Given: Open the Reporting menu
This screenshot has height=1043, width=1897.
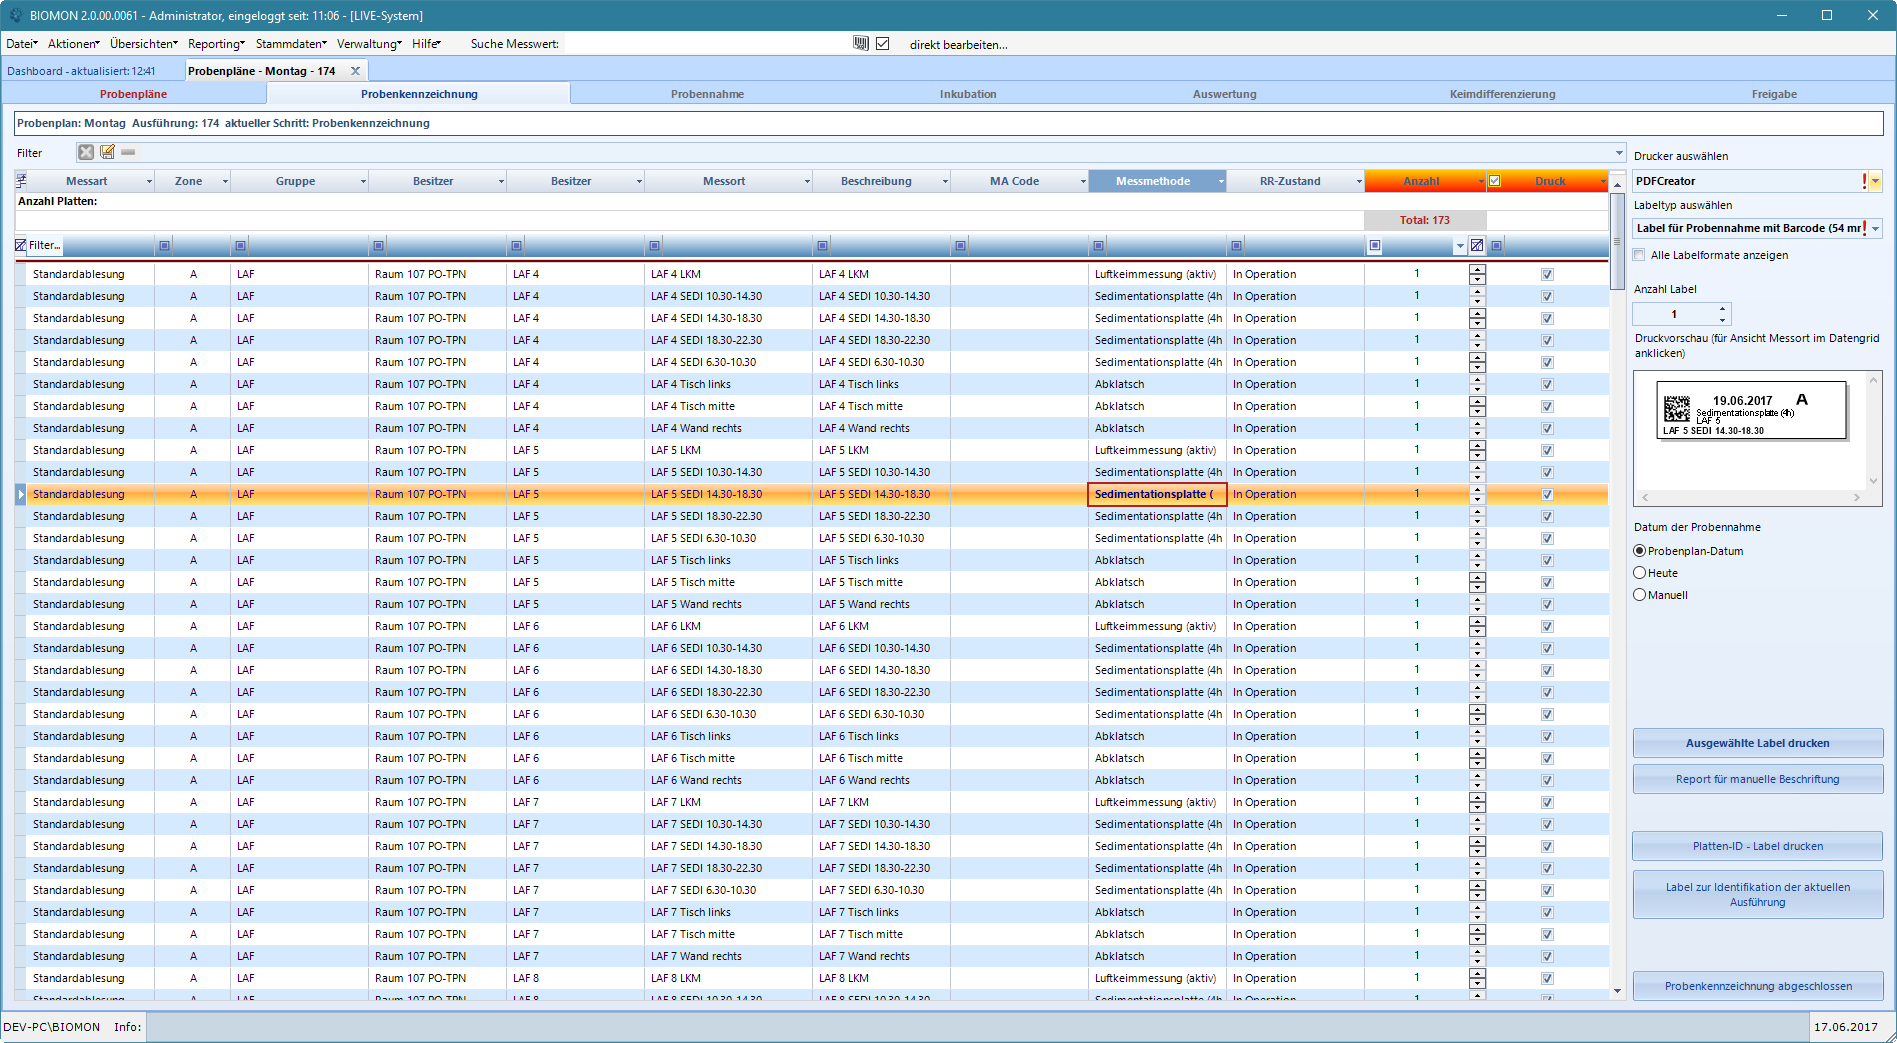Looking at the screenshot, I should click(x=216, y=44).
